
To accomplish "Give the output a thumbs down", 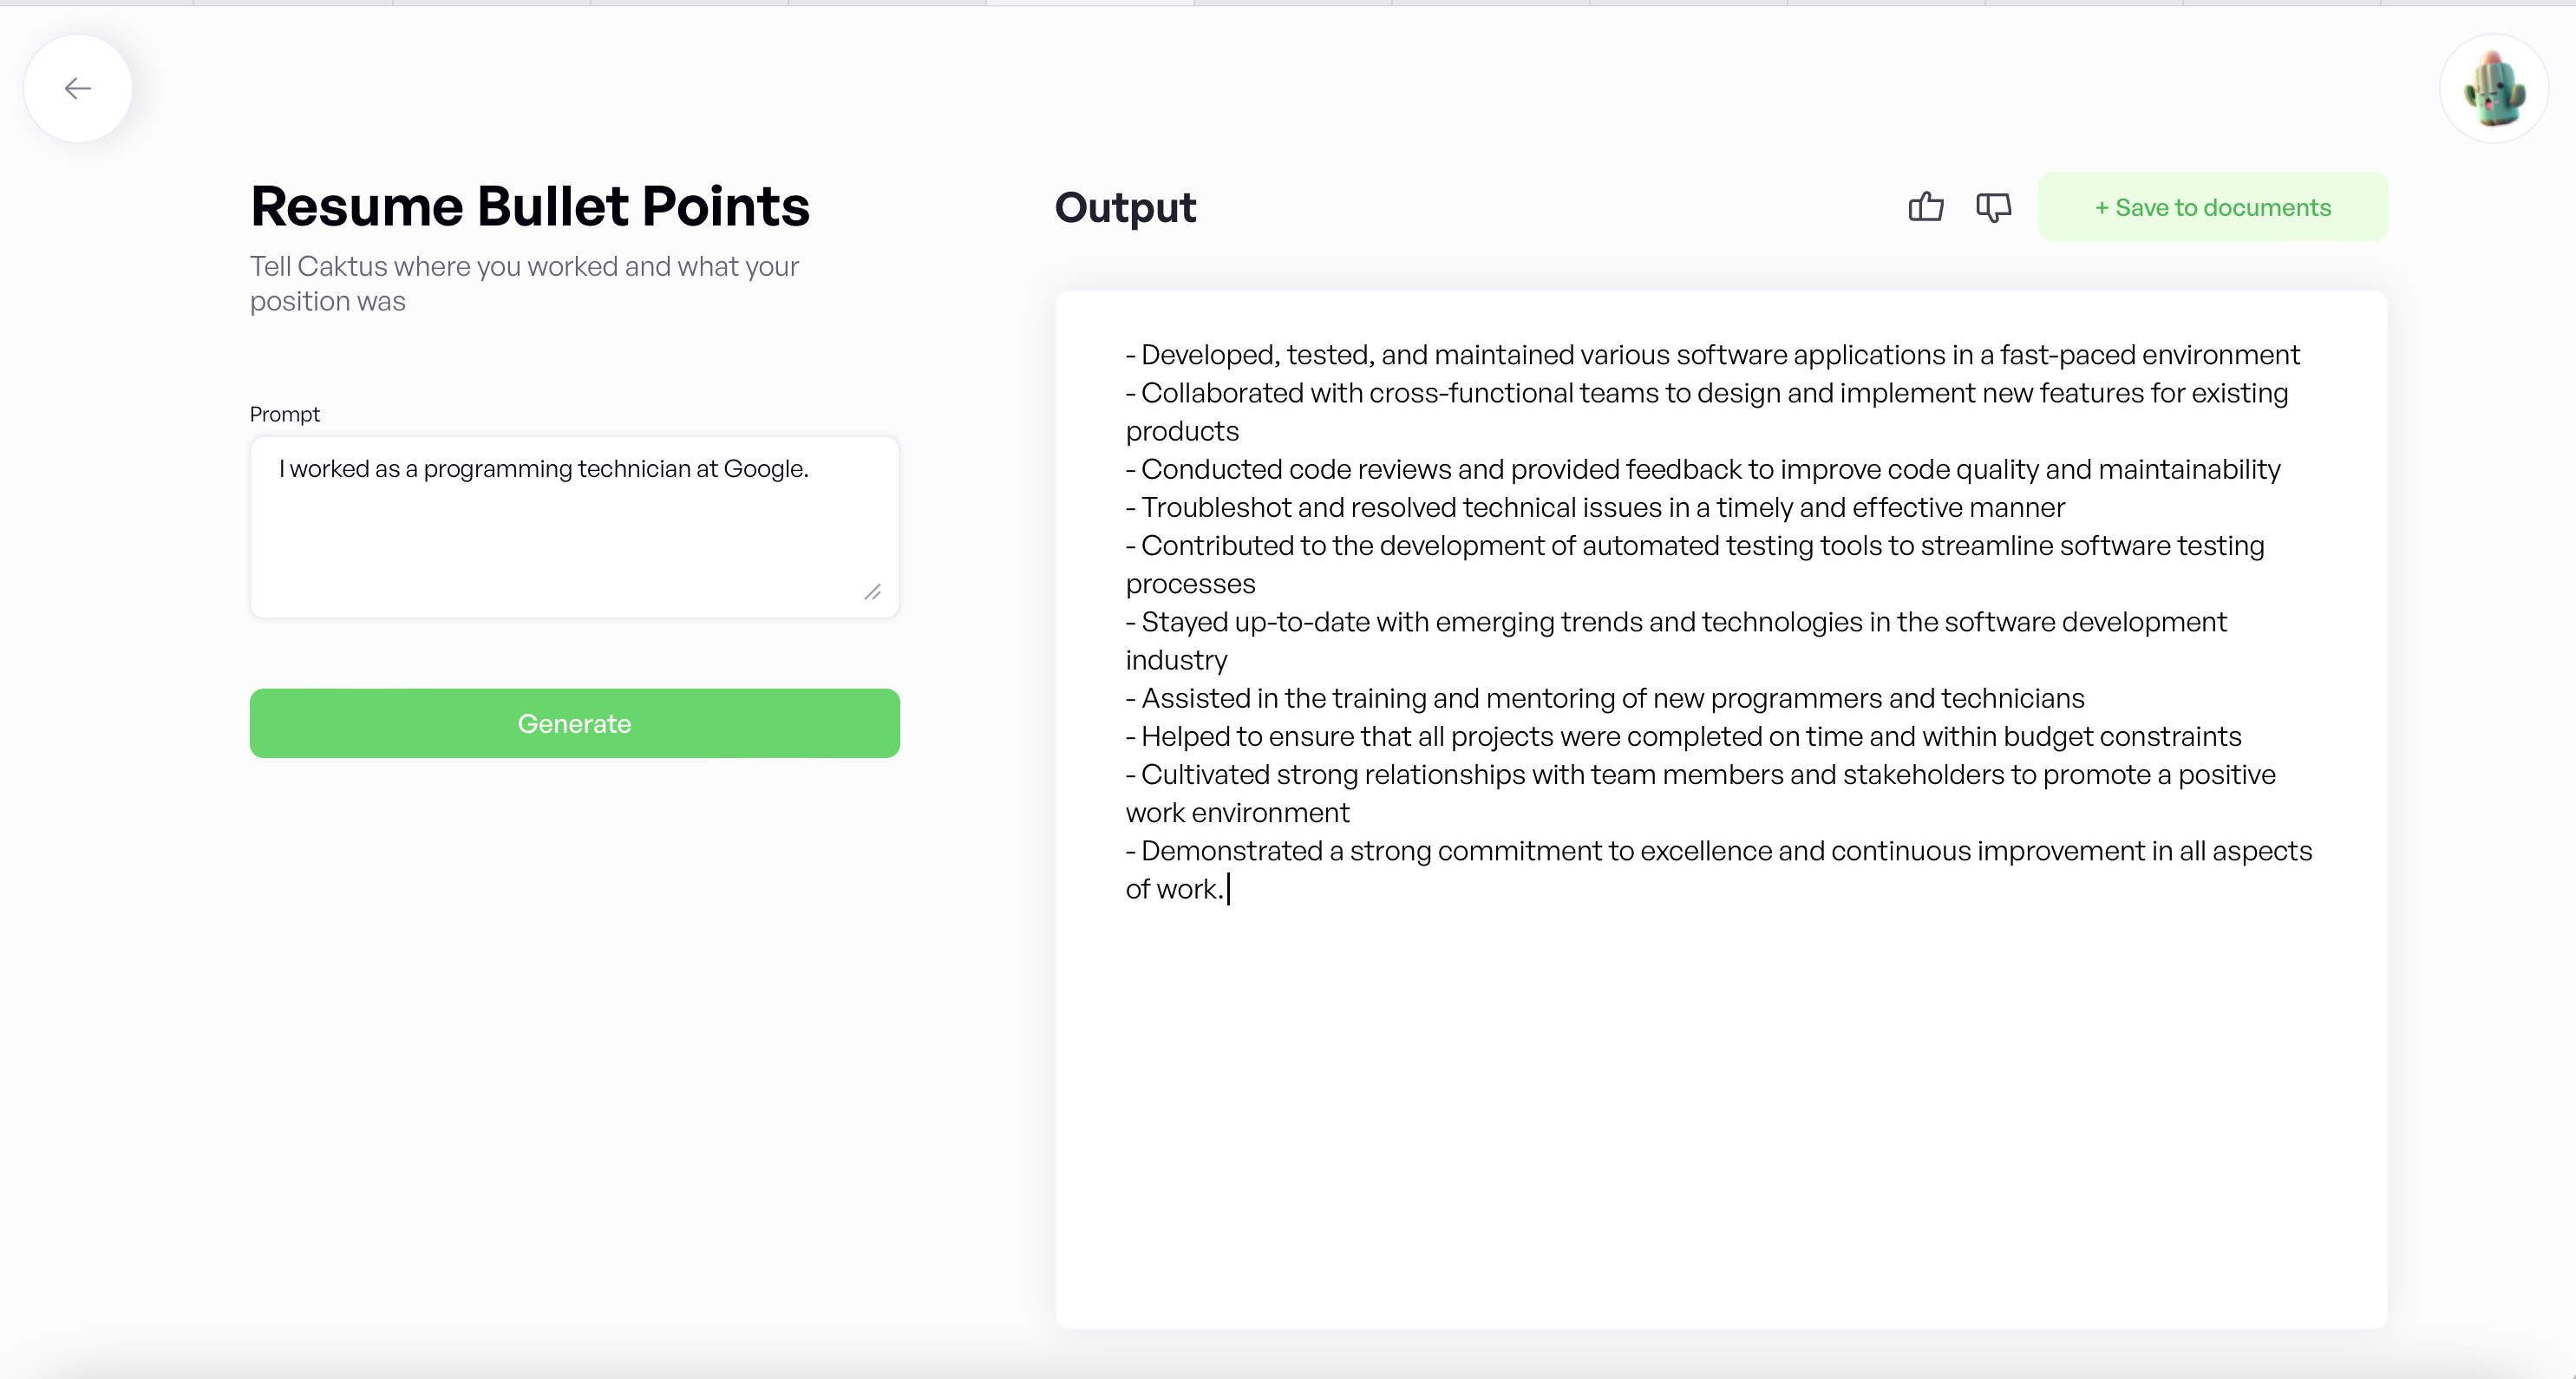I will click(x=1993, y=207).
